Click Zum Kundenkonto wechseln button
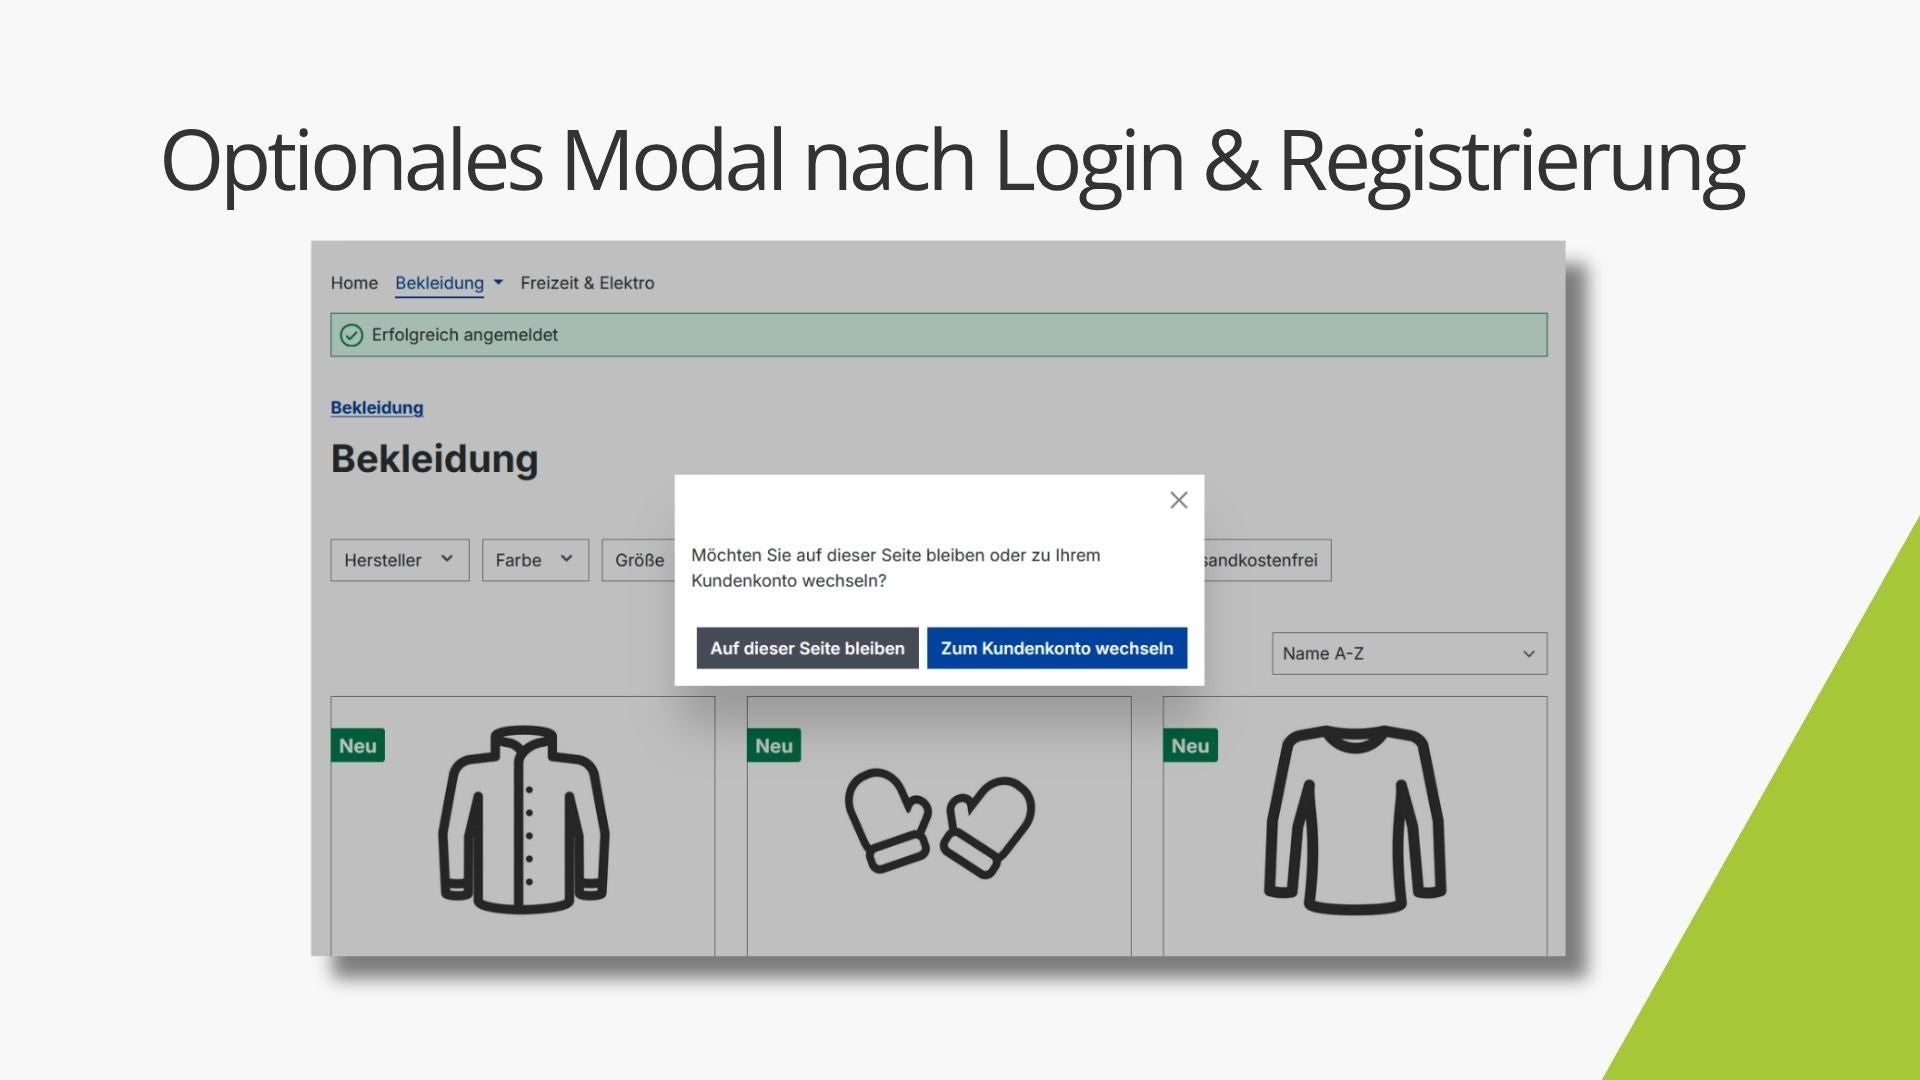 [x=1057, y=648]
